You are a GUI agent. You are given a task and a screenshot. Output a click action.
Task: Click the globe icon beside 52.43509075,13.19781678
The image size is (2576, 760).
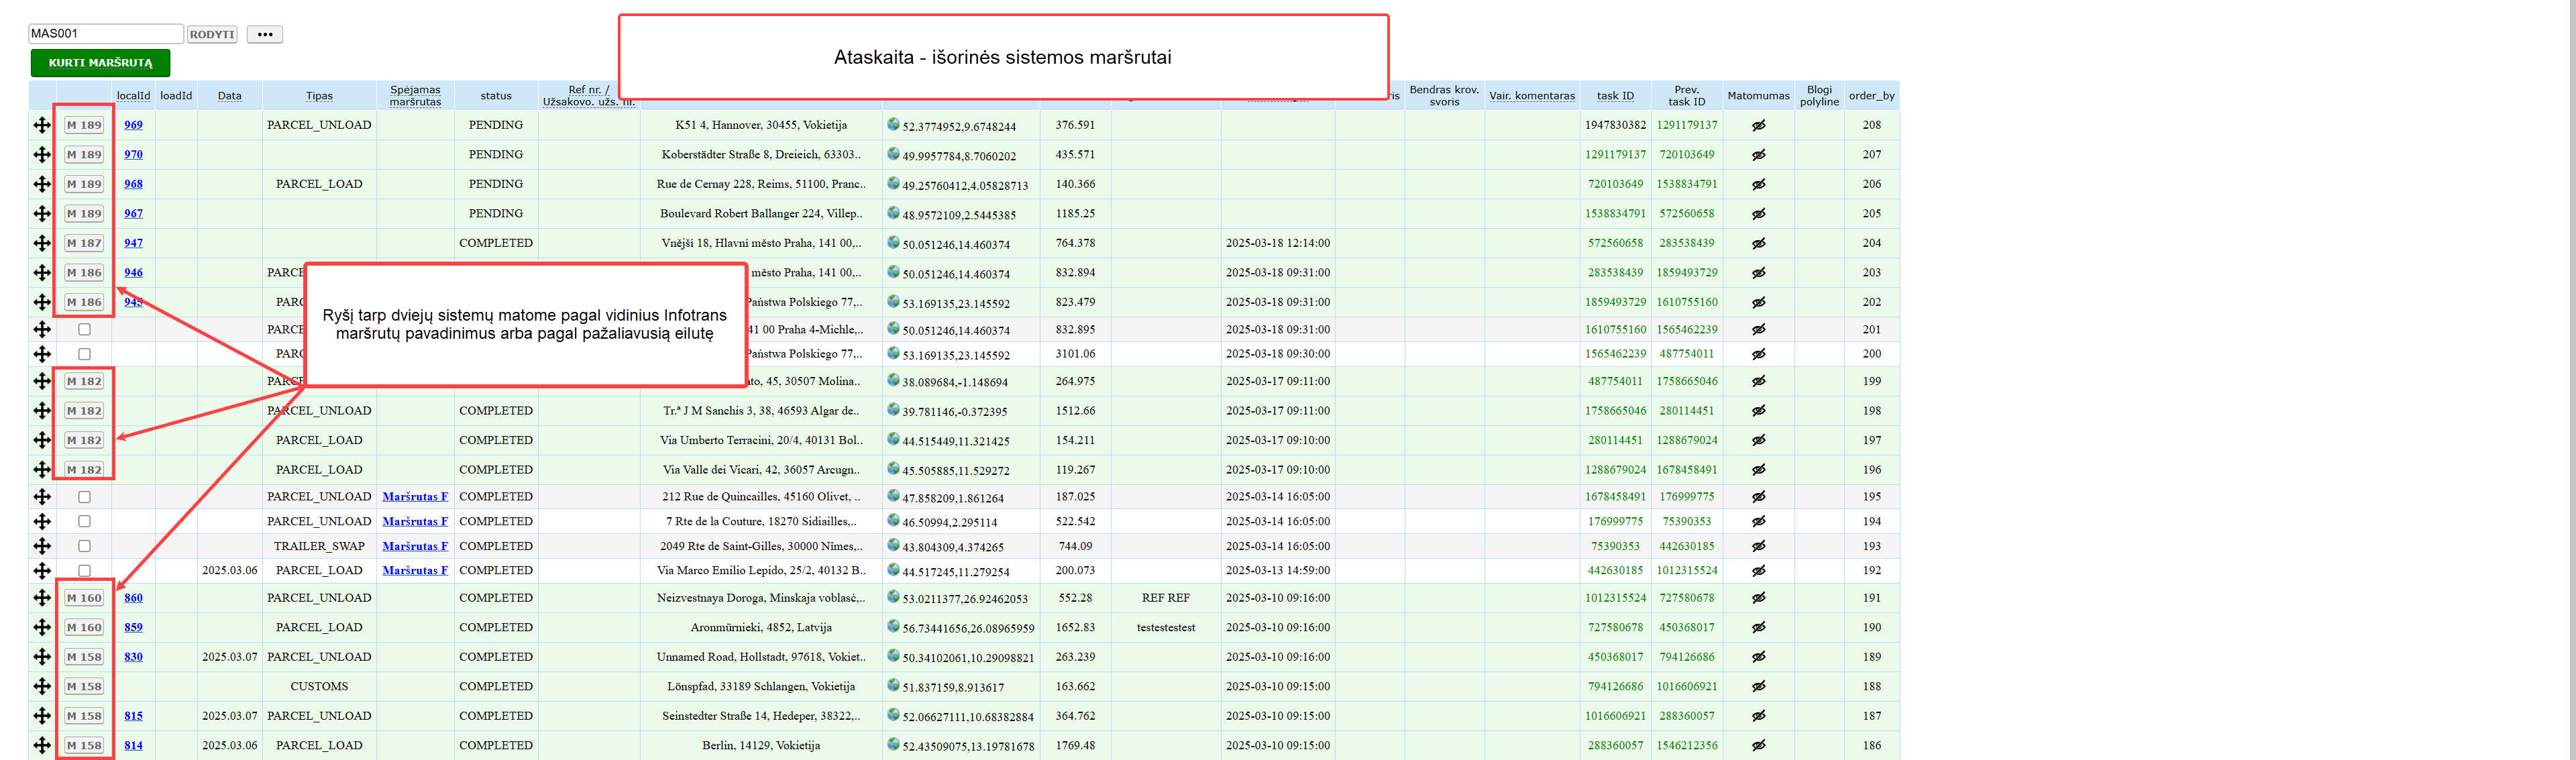coord(893,744)
